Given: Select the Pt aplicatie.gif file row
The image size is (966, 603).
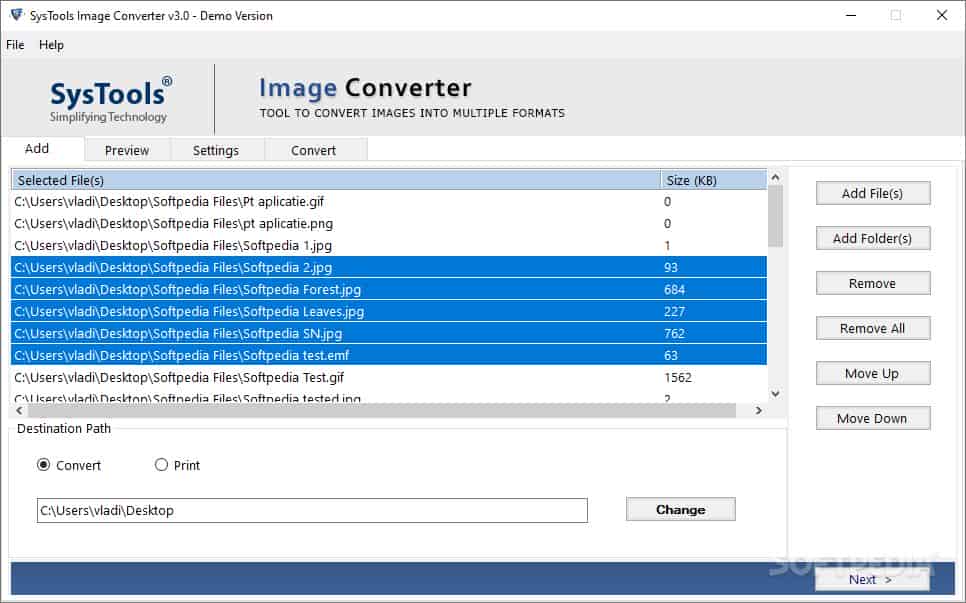Looking at the screenshot, I should coord(389,201).
